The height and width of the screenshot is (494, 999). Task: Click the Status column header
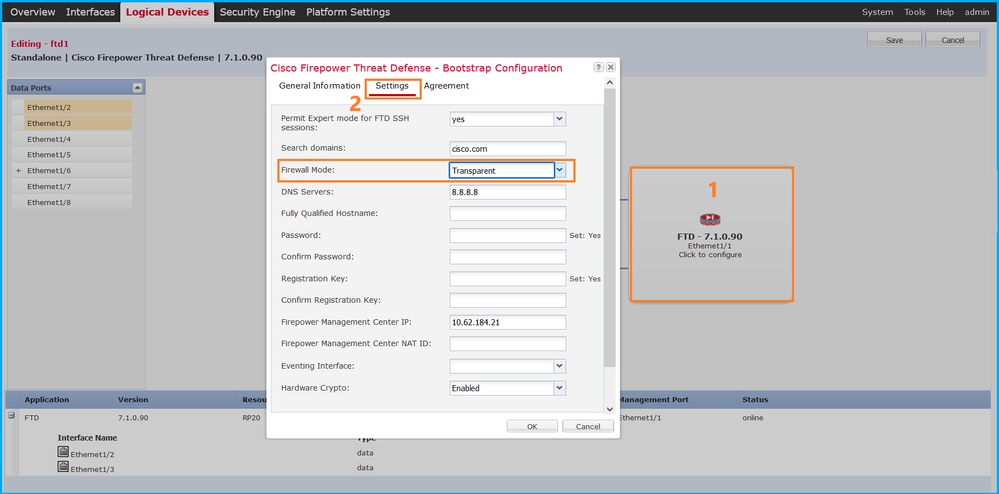[x=755, y=400]
